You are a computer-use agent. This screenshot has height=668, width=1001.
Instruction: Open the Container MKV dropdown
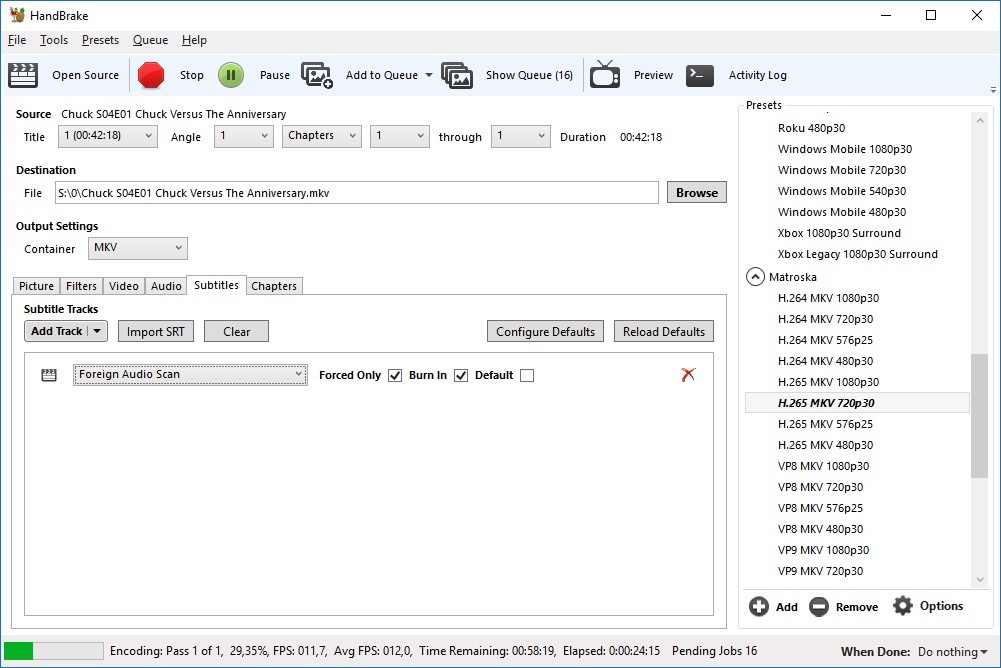137,248
